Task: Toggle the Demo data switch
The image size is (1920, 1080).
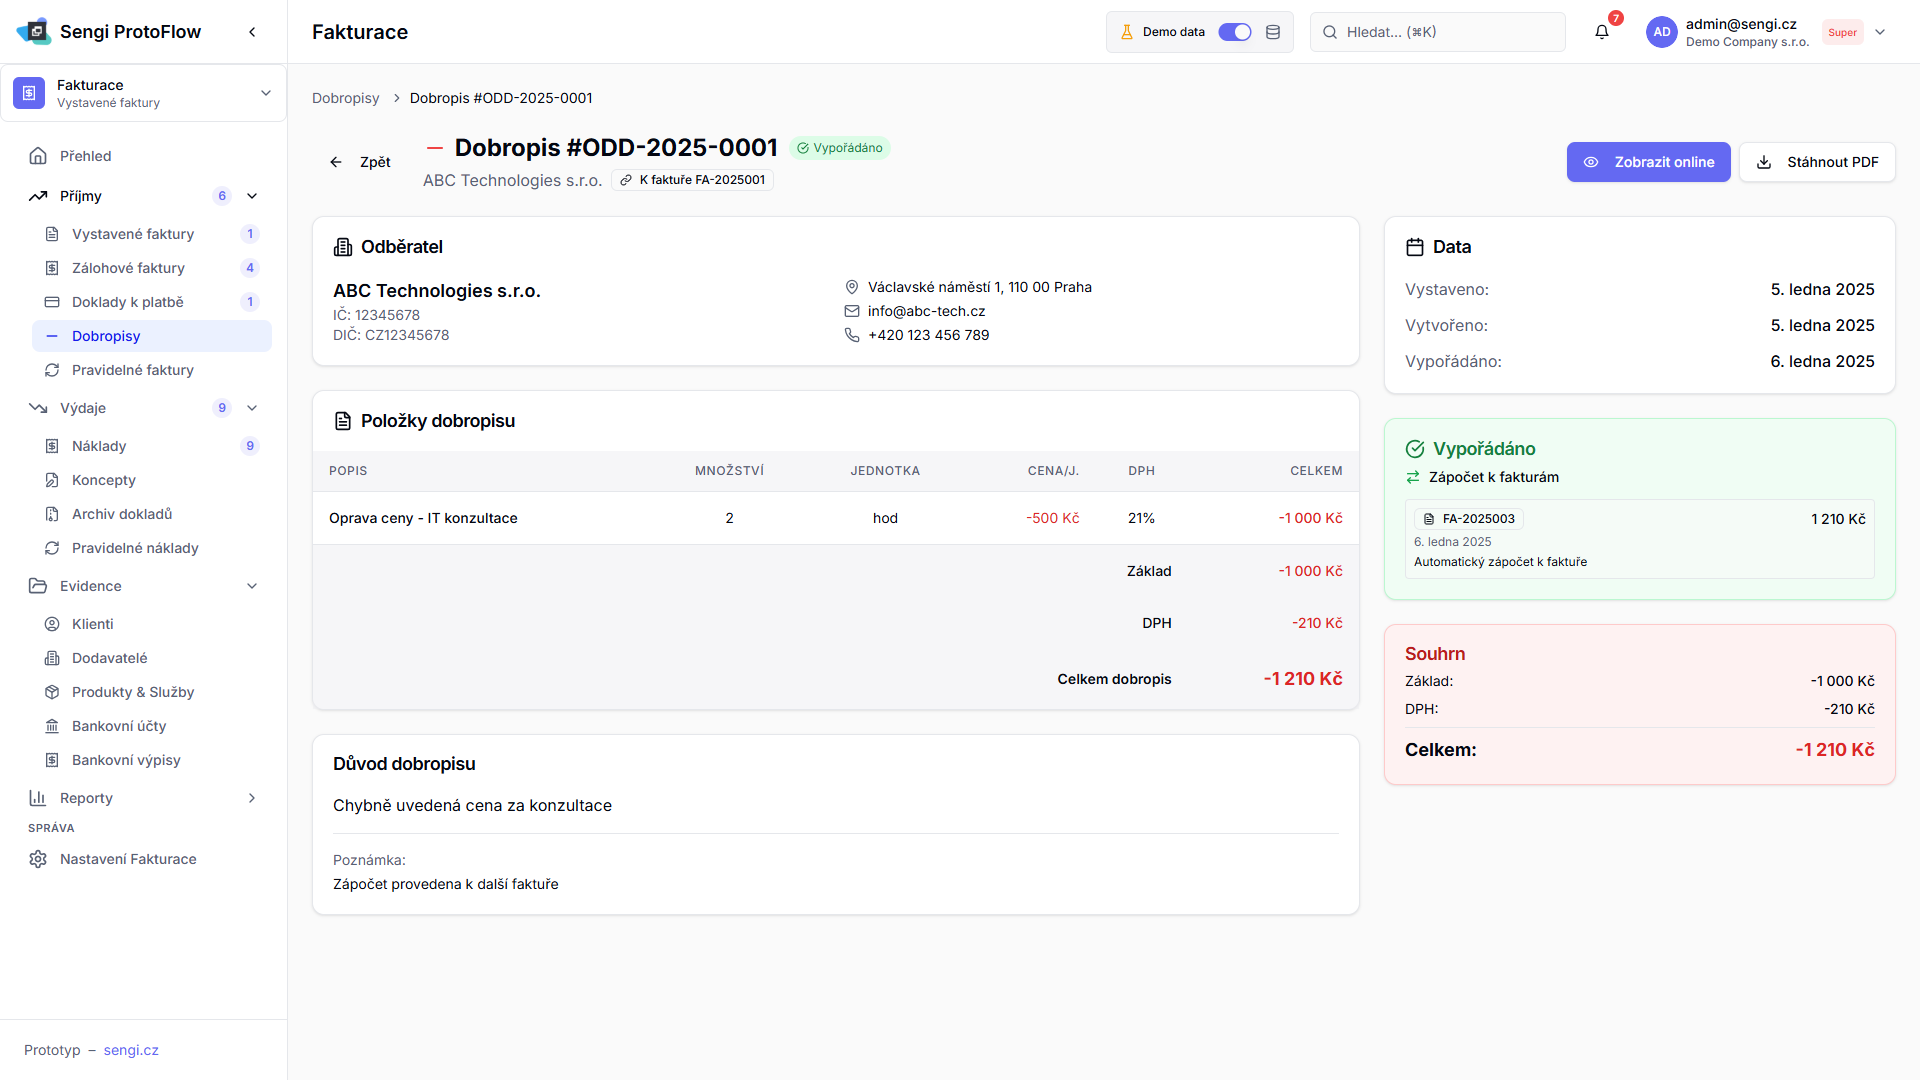Action: [1234, 32]
